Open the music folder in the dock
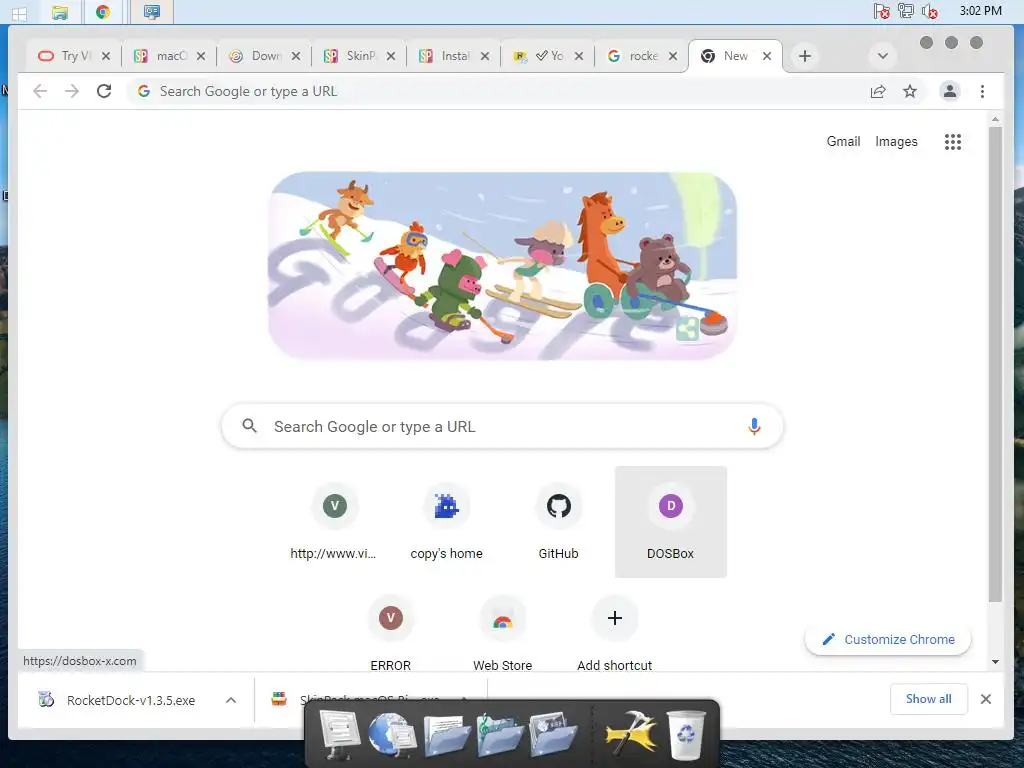Viewport: 1024px width, 768px height. (499, 735)
